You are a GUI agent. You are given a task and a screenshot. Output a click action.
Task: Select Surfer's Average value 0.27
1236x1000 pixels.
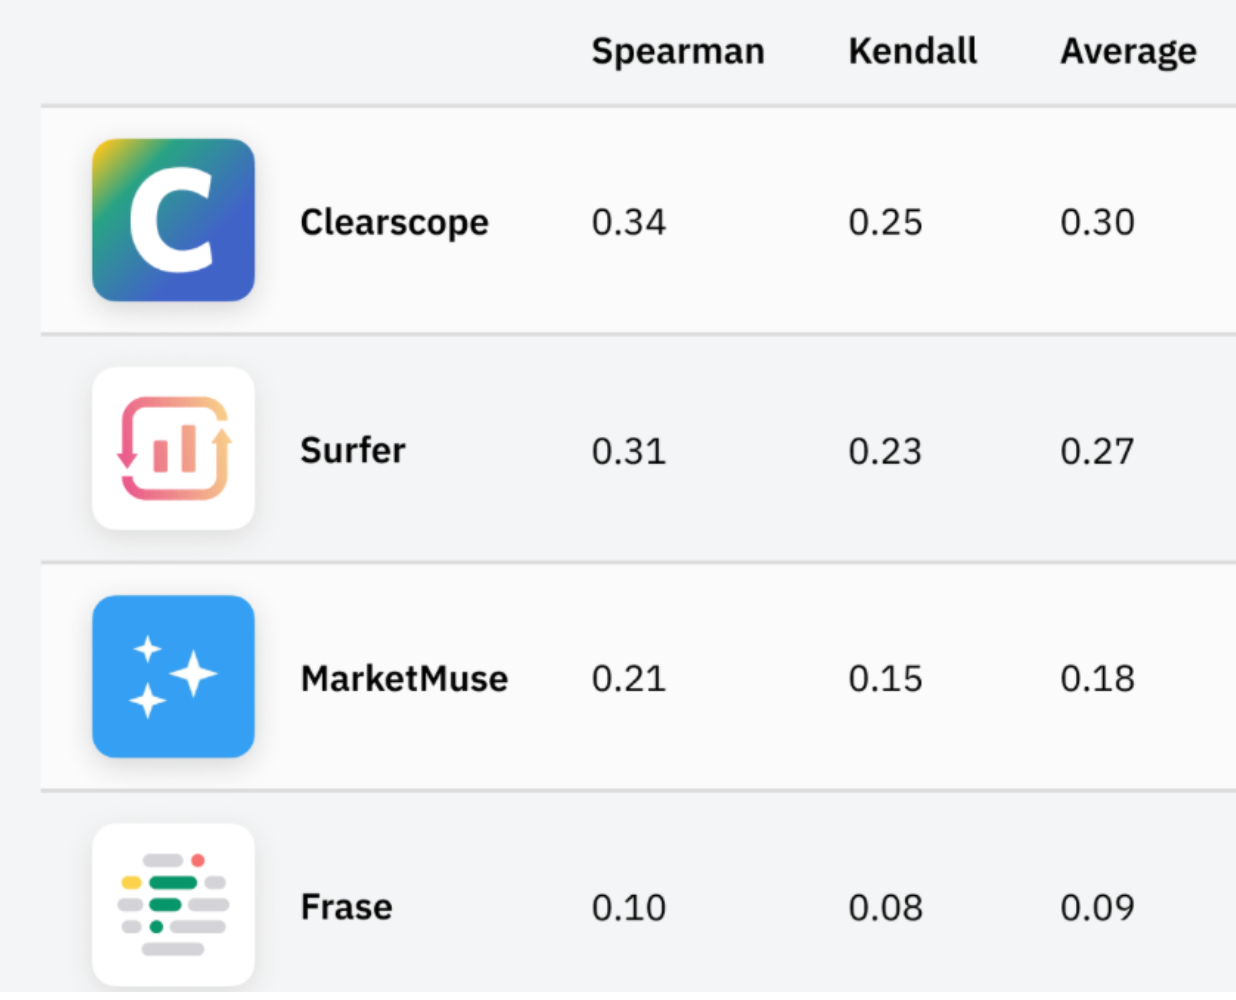coord(1097,451)
